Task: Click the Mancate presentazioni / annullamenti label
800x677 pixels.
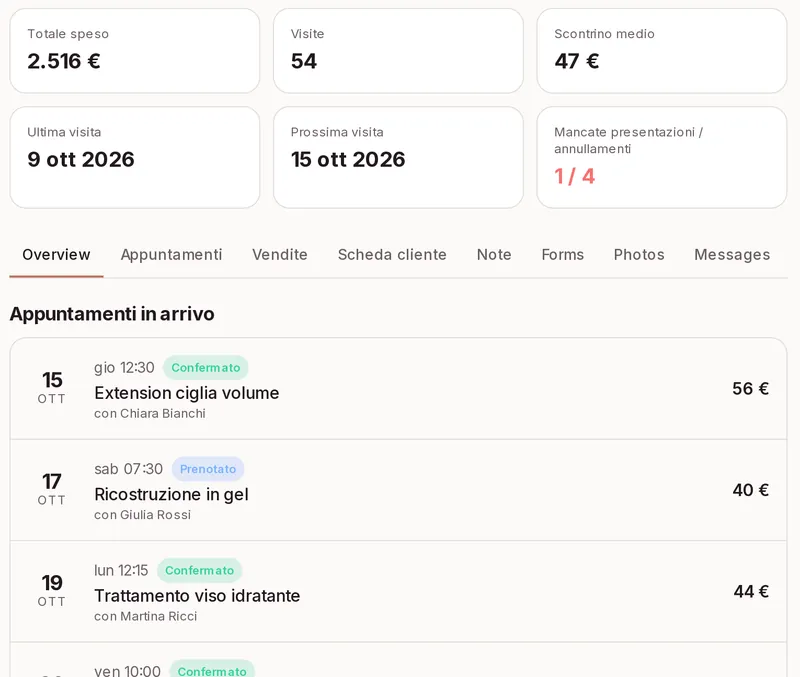Action: pos(629,140)
